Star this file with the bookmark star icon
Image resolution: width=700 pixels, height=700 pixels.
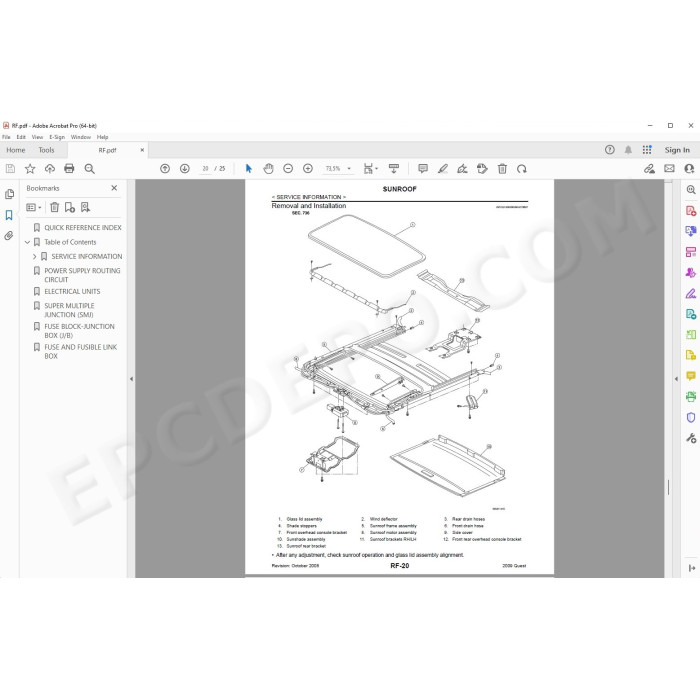click(x=30, y=169)
